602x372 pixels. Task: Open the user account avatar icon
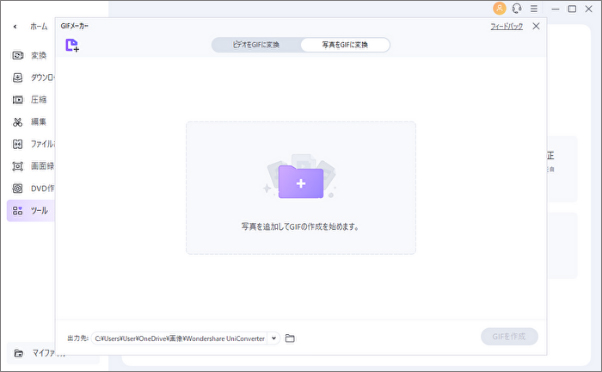[x=499, y=8]
